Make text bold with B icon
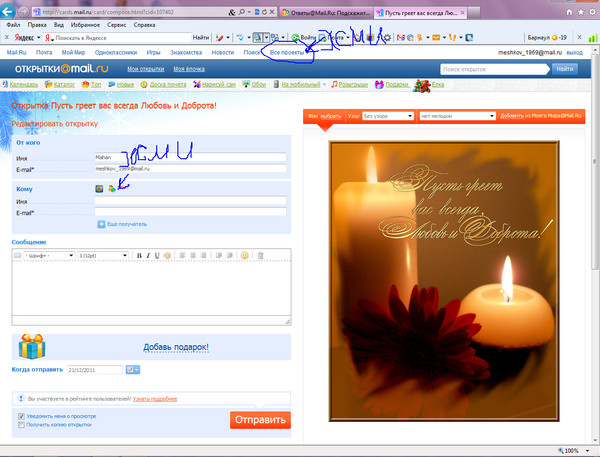 pyautogui.click(x=139, y=255)
